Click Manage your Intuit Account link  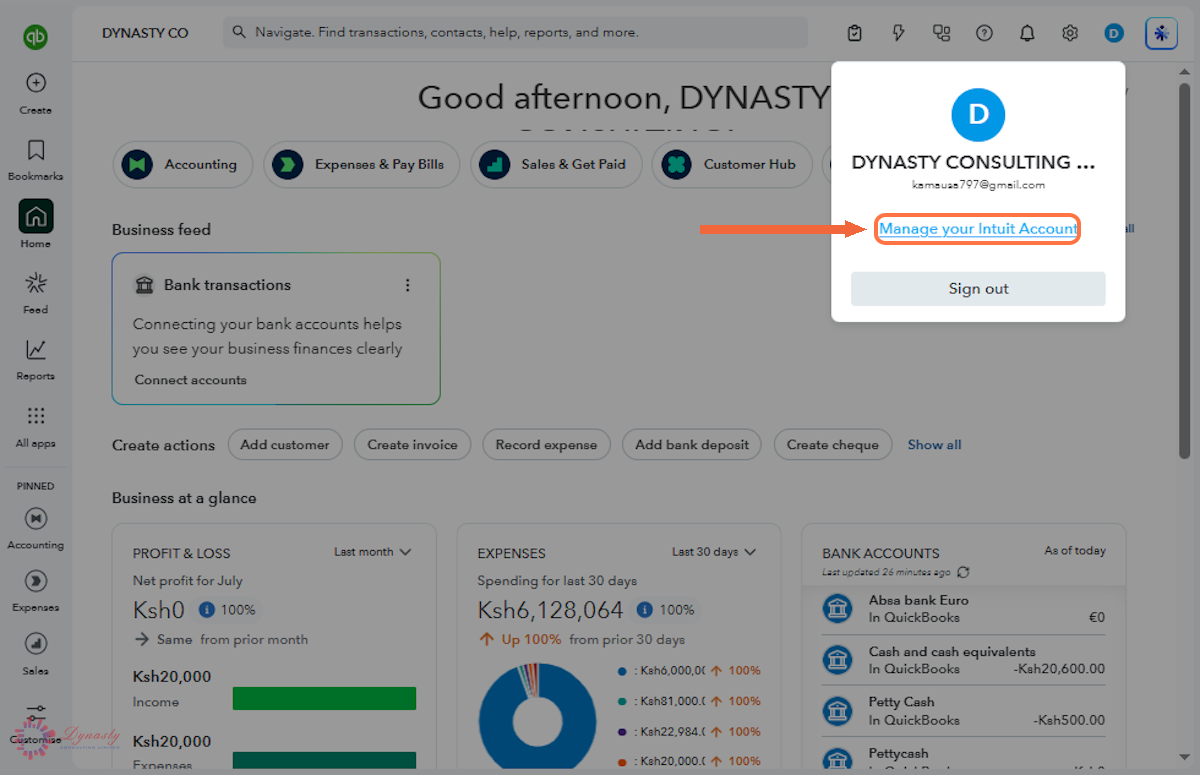point(978,229)
